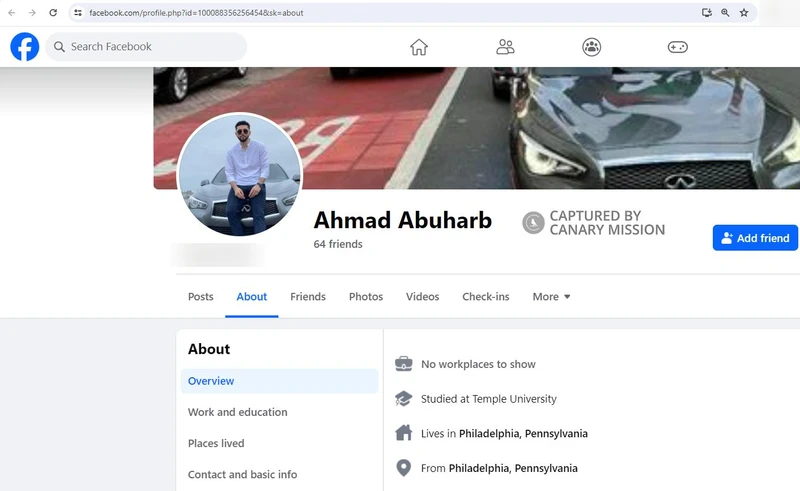
Task: Switch to the Friends tab
Action: click(308, 297)
